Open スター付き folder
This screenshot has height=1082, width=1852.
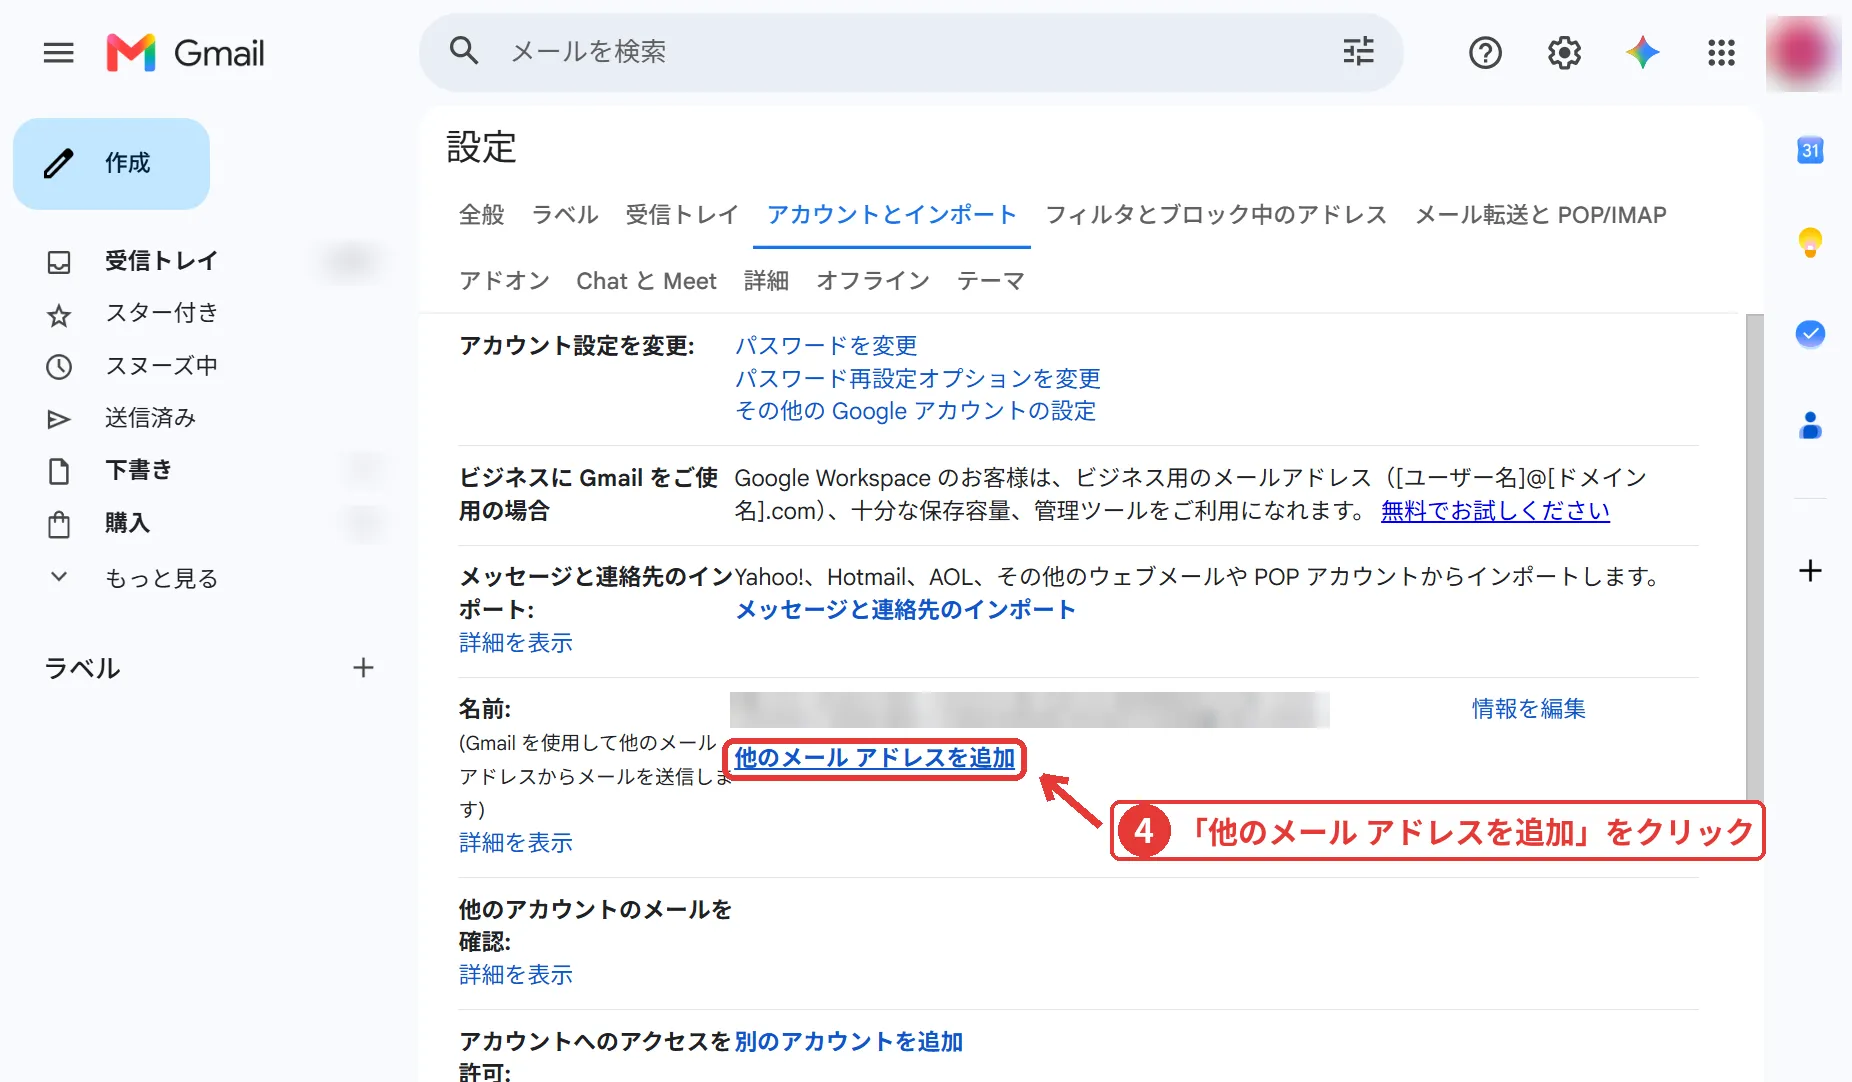(160, 313)
